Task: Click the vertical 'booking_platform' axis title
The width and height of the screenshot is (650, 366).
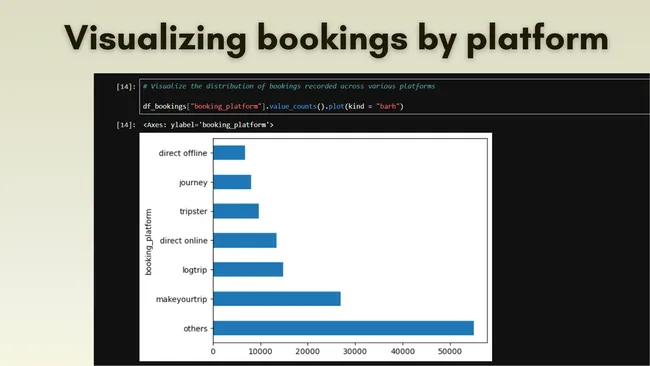Action: click(x=148, y=242)
